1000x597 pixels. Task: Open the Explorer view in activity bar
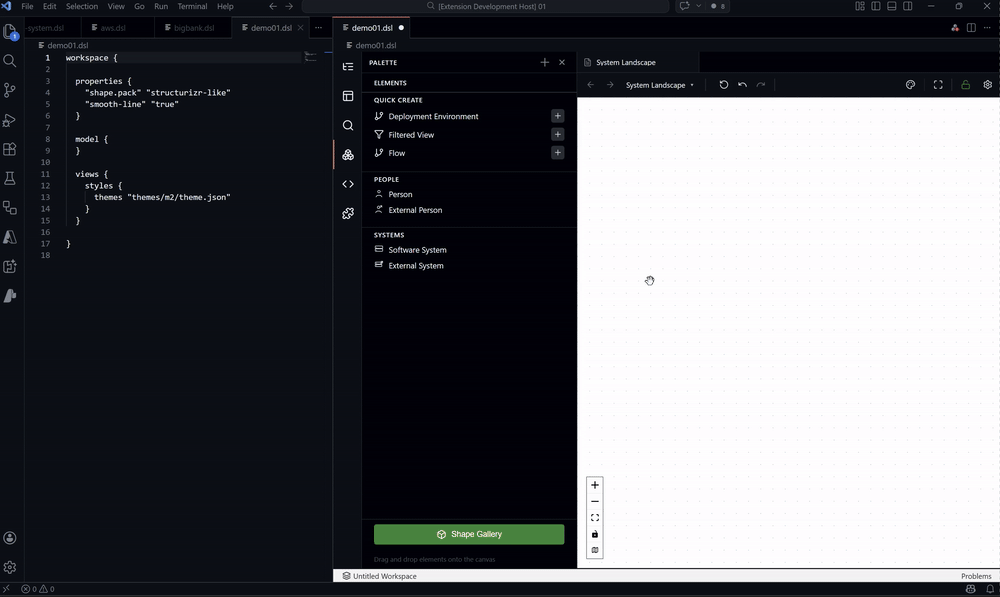point(10,31)
